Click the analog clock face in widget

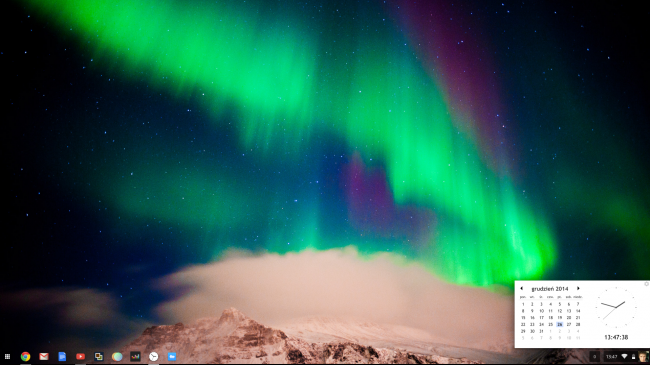tap(616, 307)
